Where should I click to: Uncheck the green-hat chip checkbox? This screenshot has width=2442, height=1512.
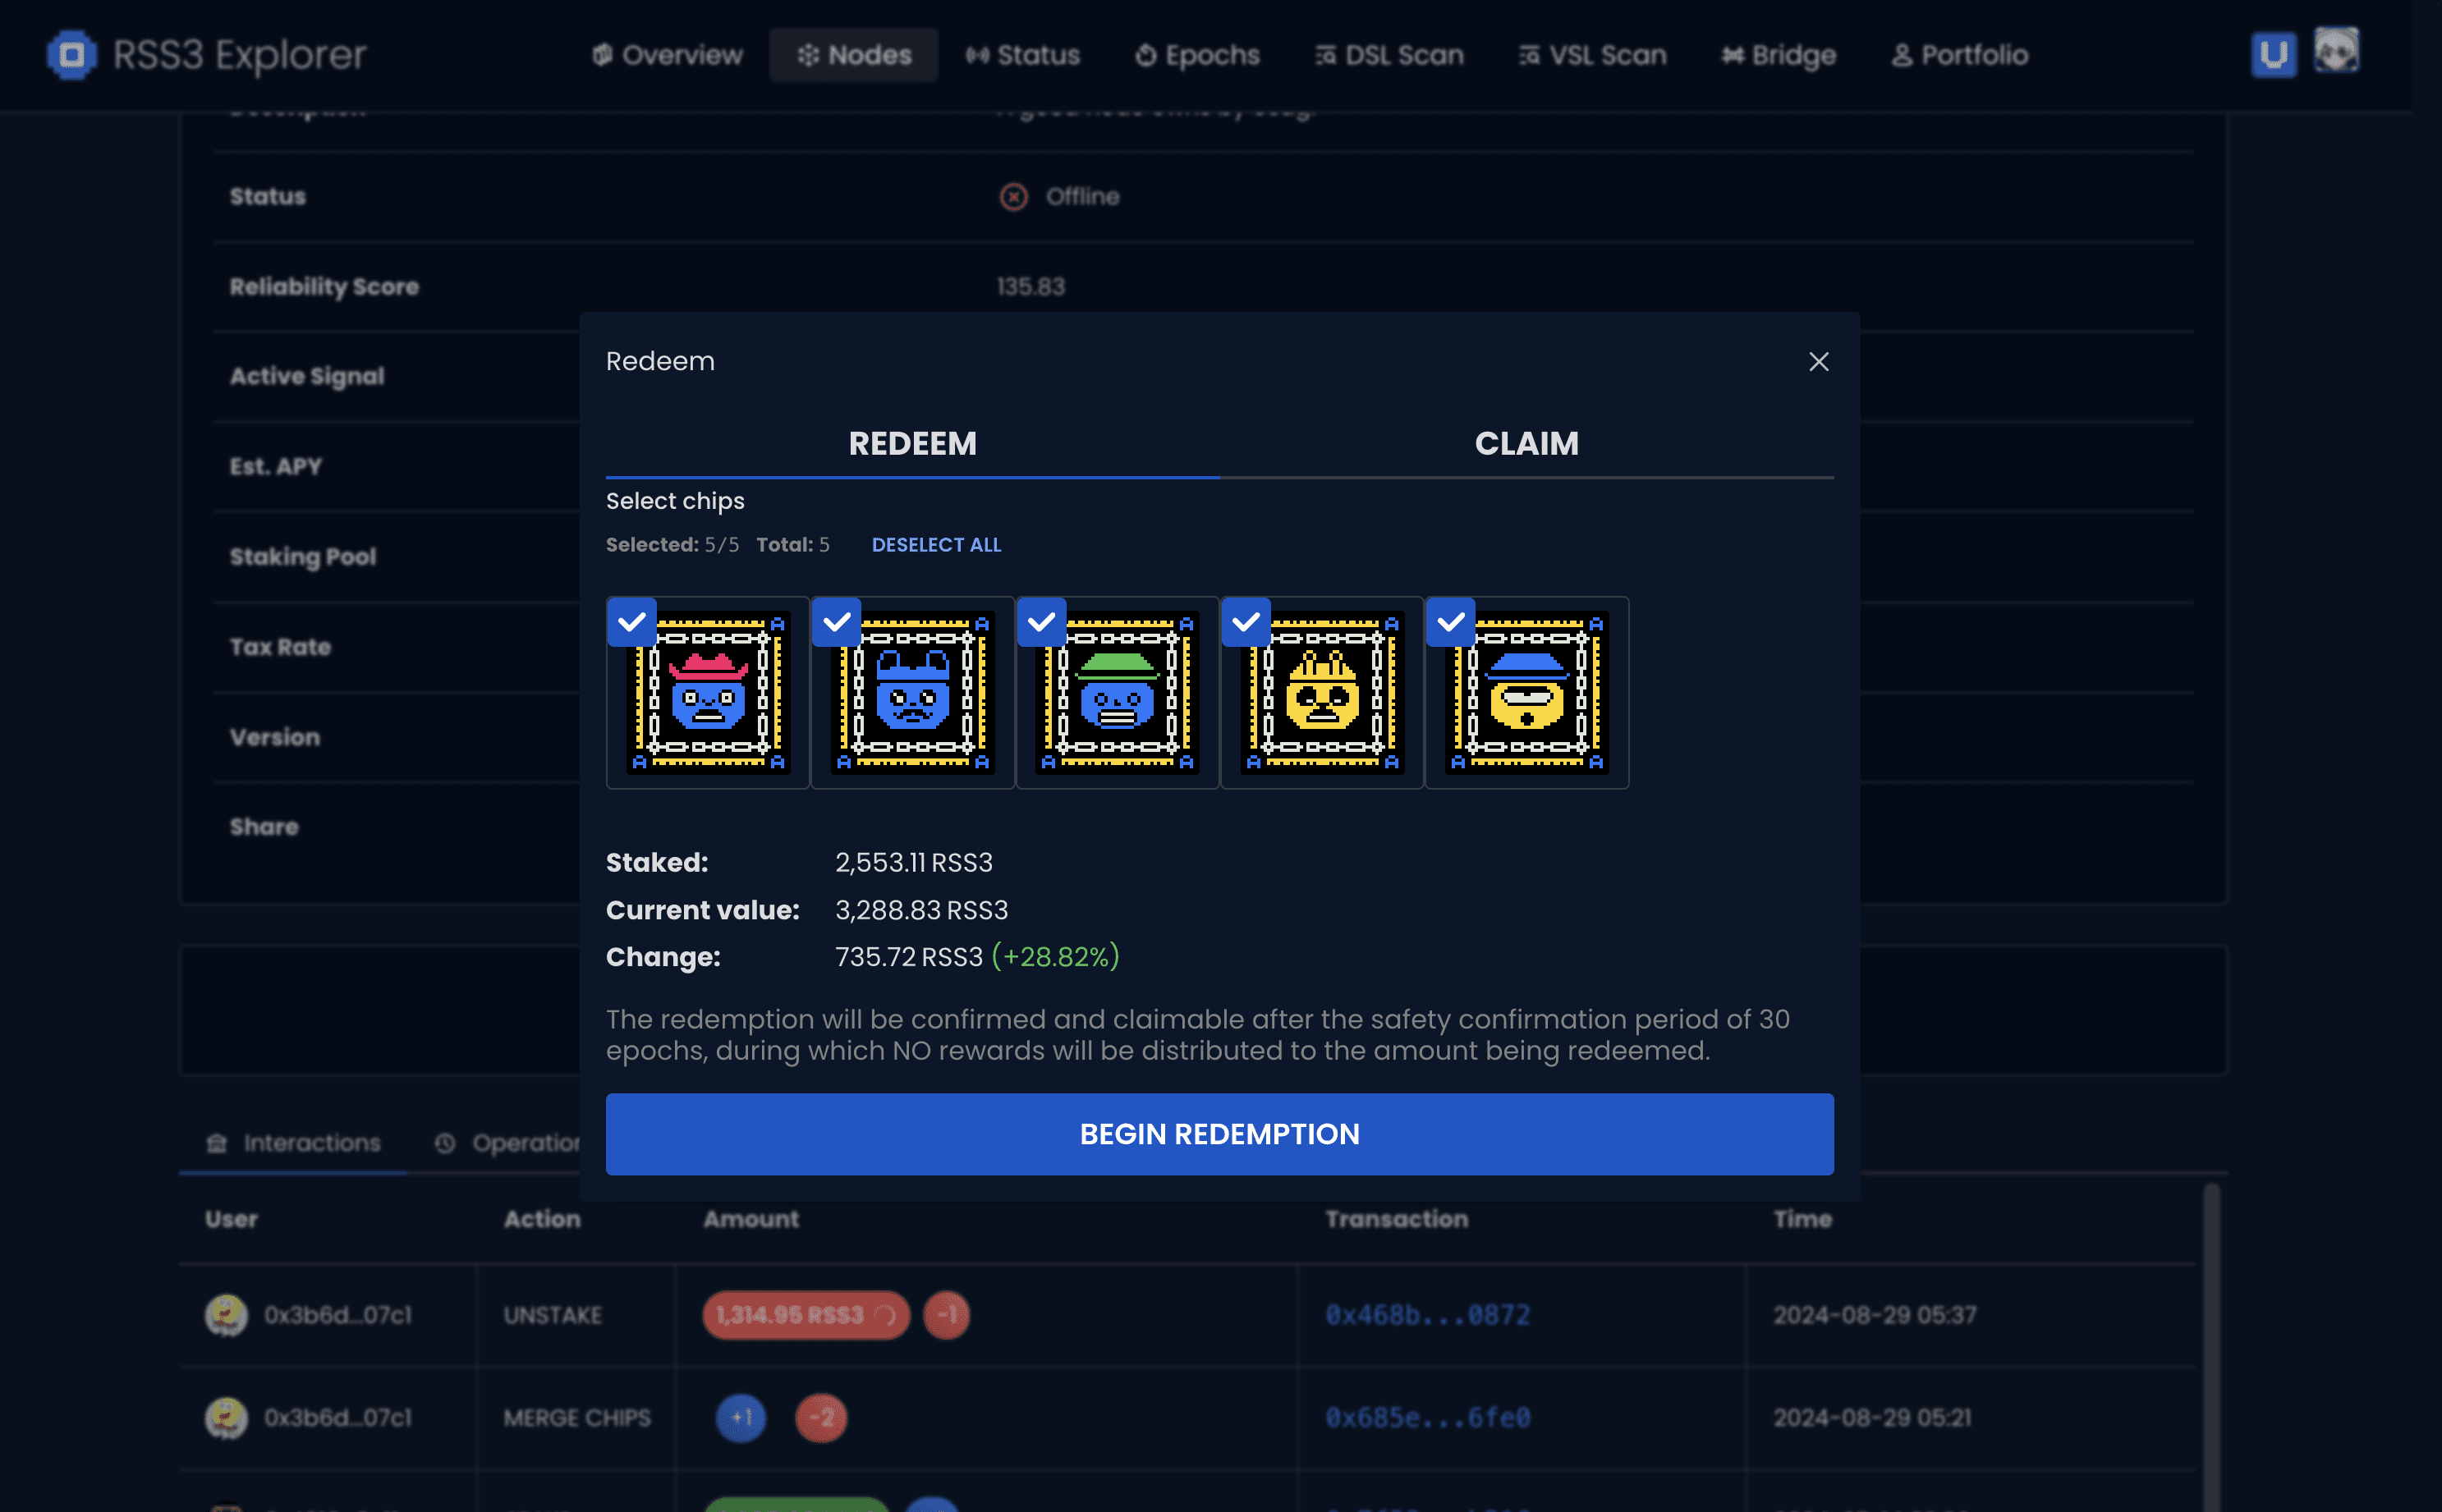[1041, 622]
